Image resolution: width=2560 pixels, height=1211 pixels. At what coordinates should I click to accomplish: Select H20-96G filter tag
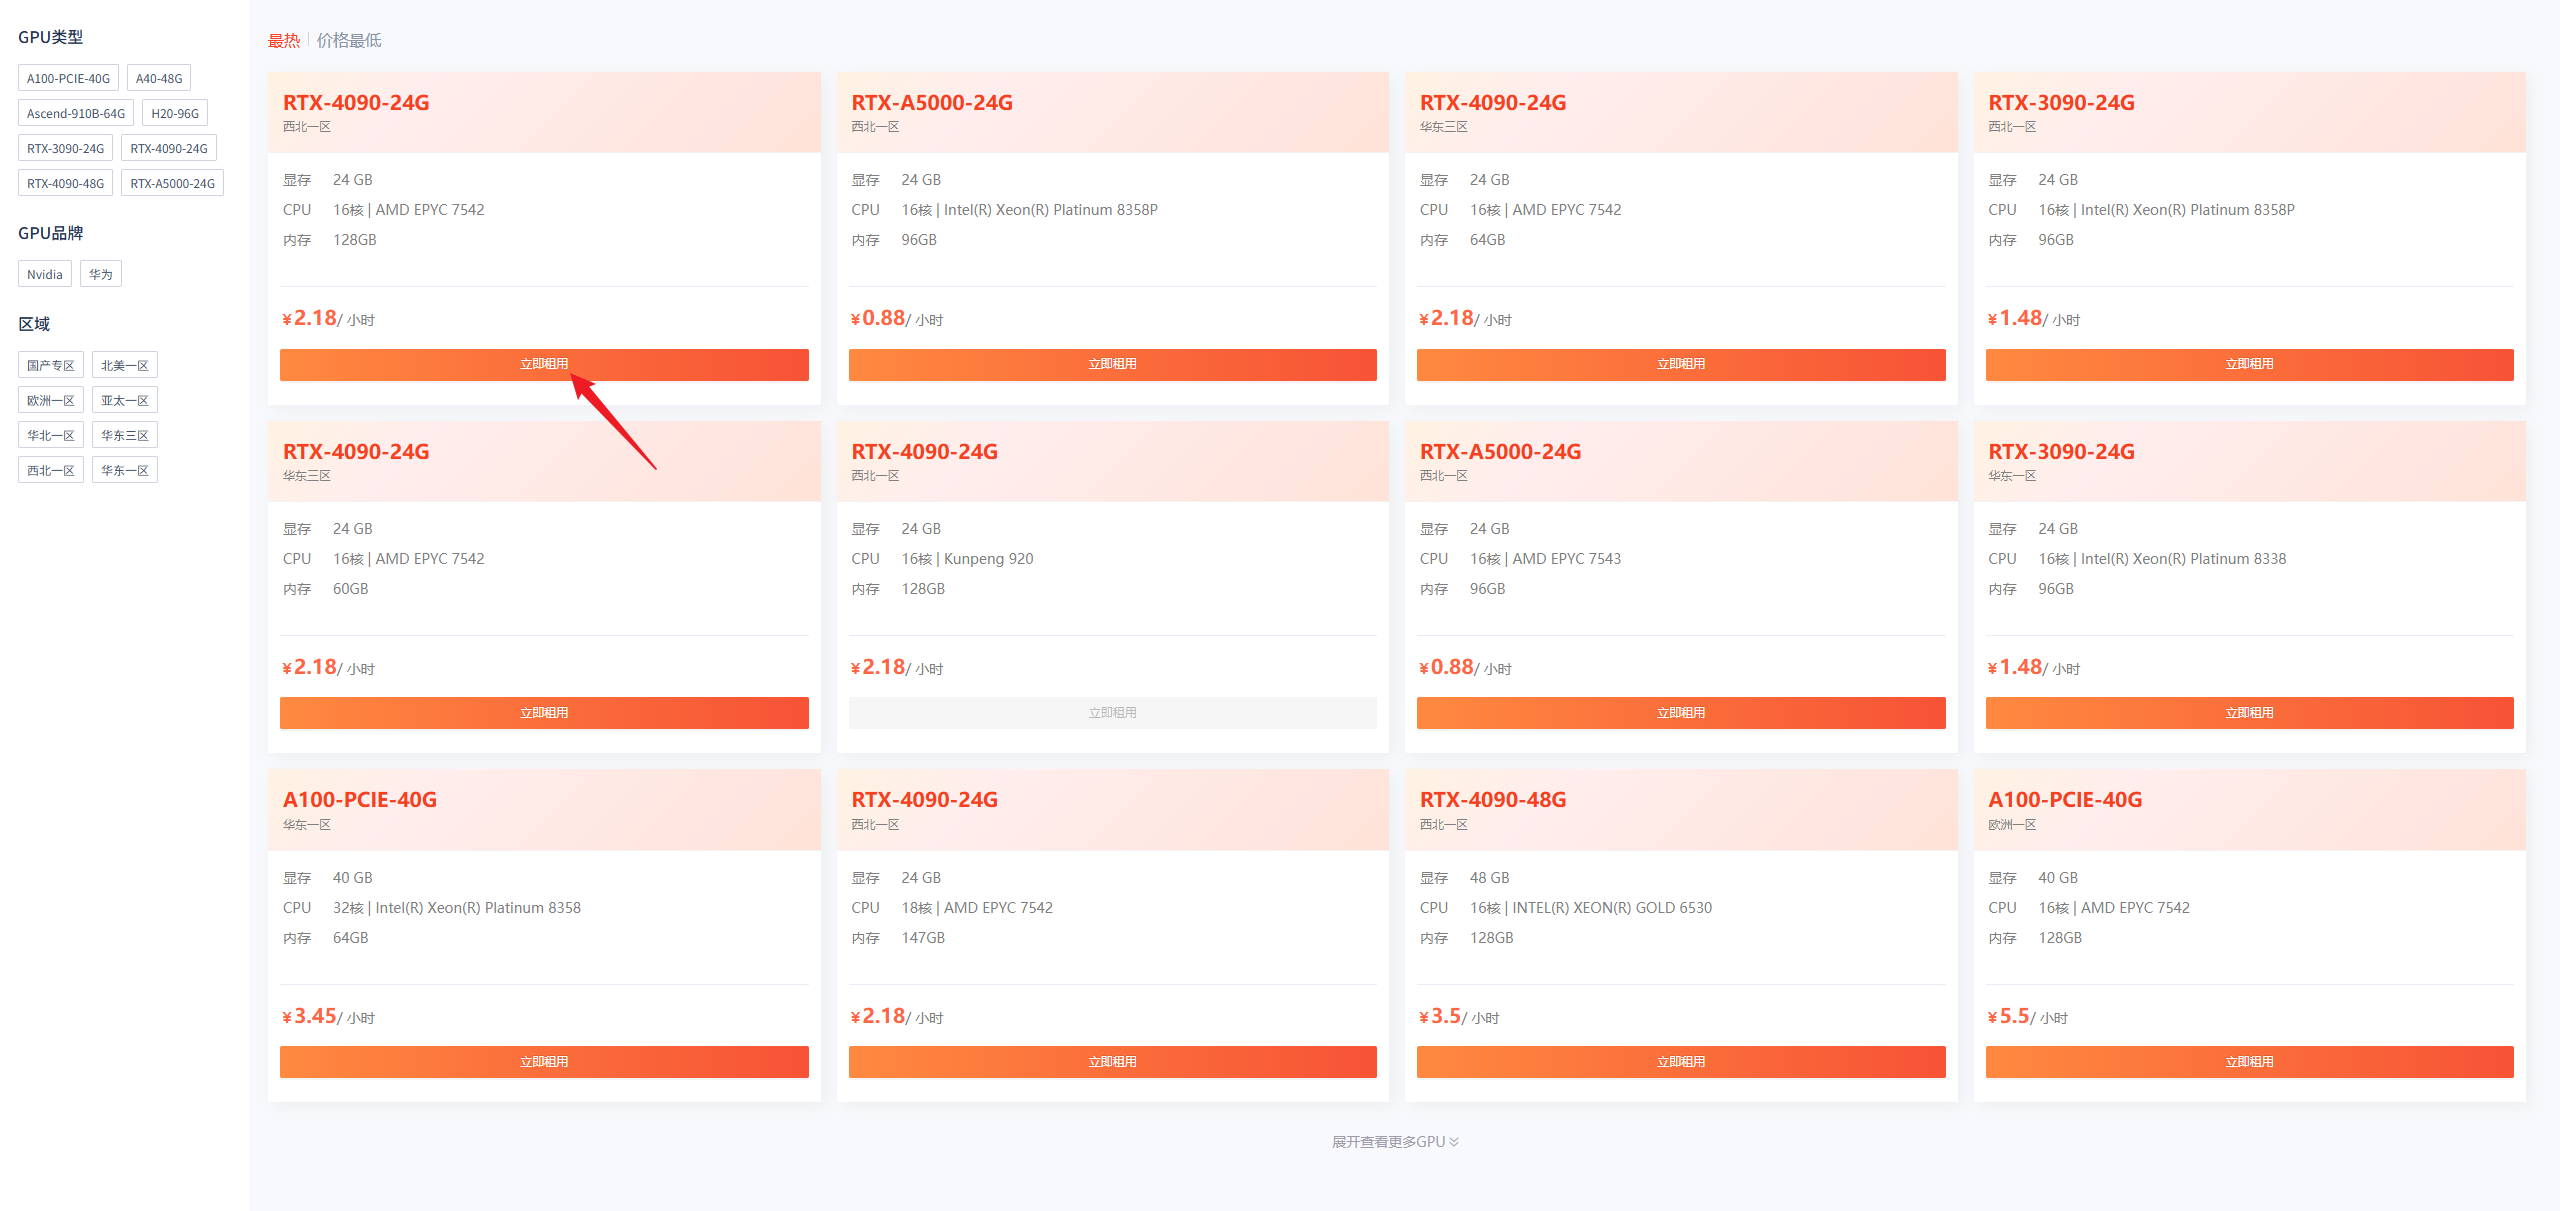click(x=175, y=113)
